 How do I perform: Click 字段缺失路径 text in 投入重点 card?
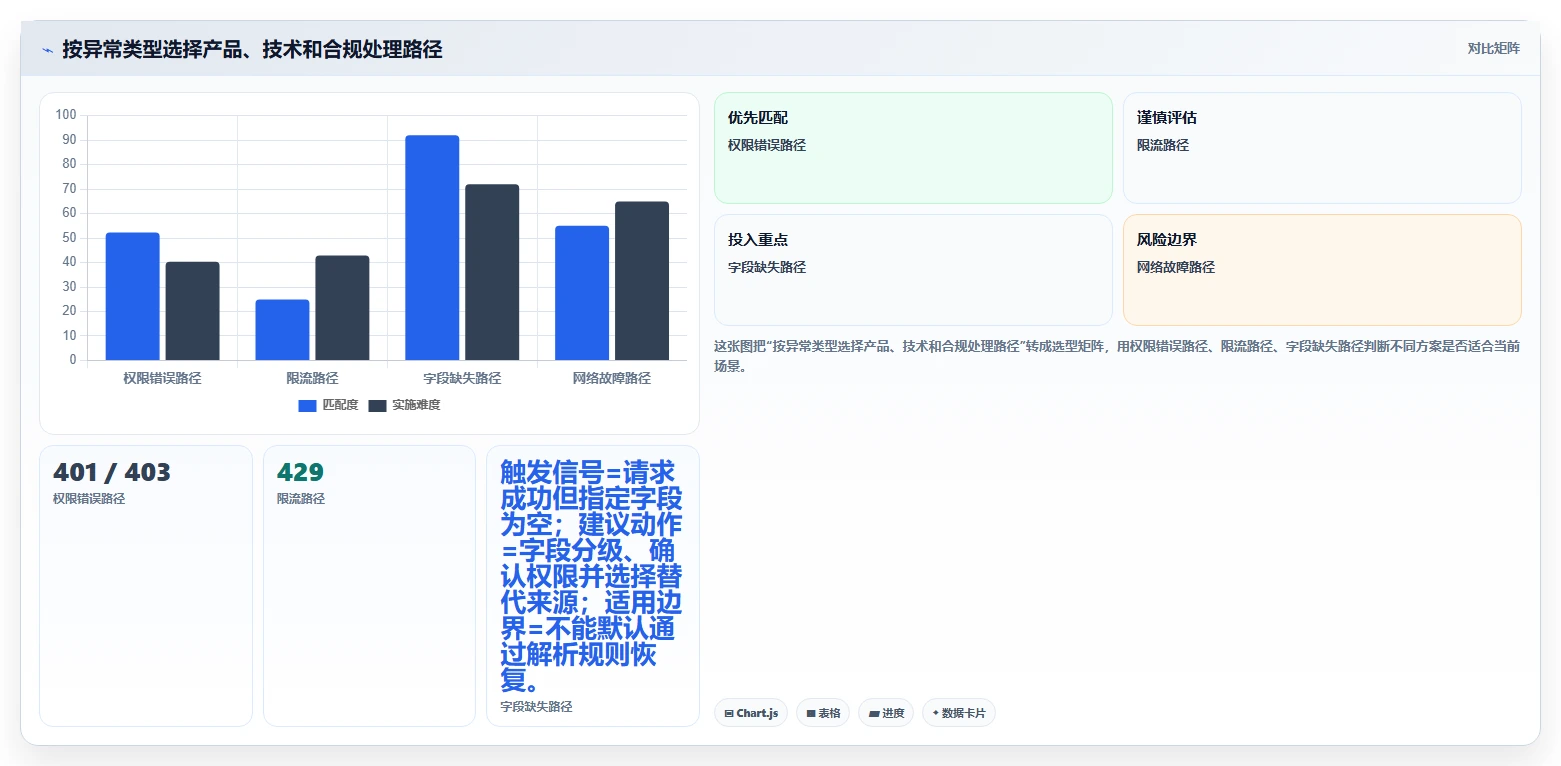point(767,267)
